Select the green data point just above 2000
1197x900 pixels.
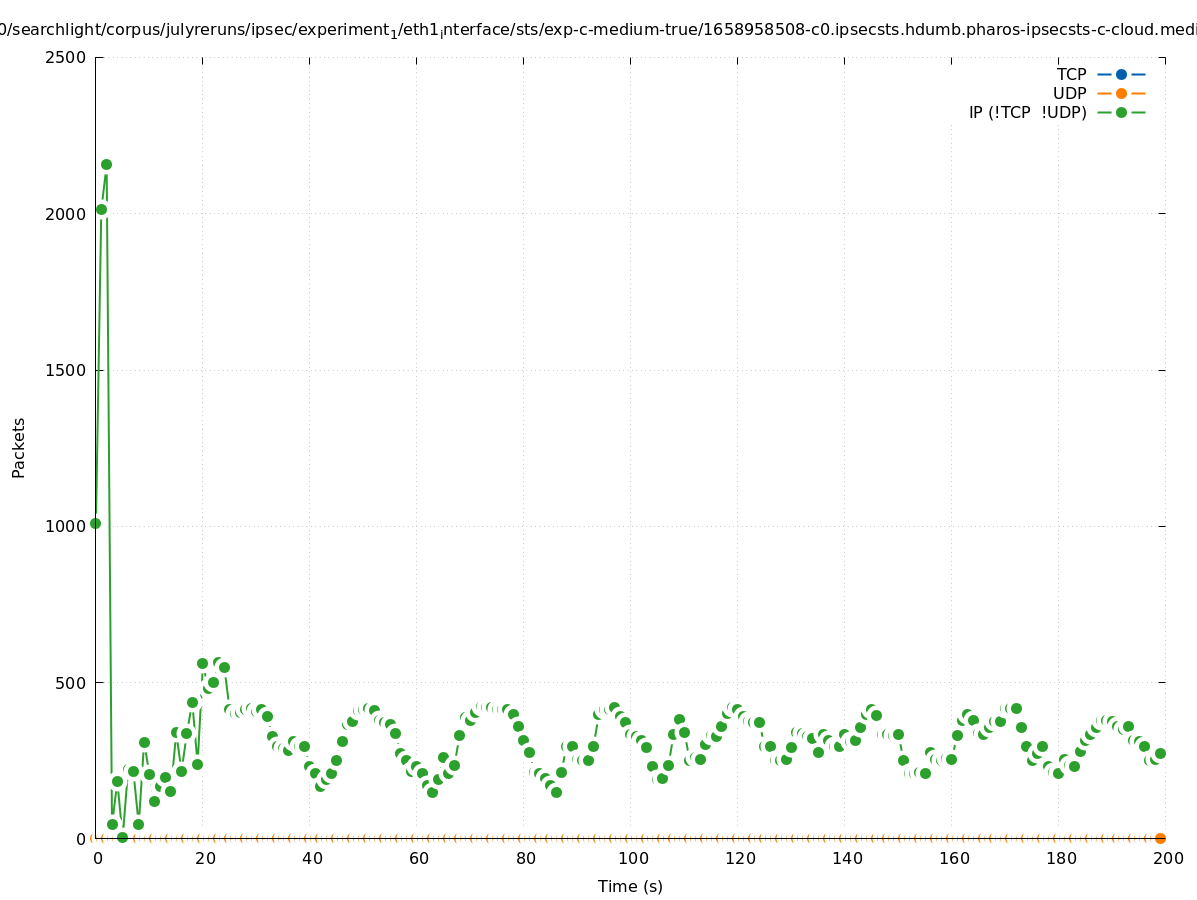(x=101, y=209)
